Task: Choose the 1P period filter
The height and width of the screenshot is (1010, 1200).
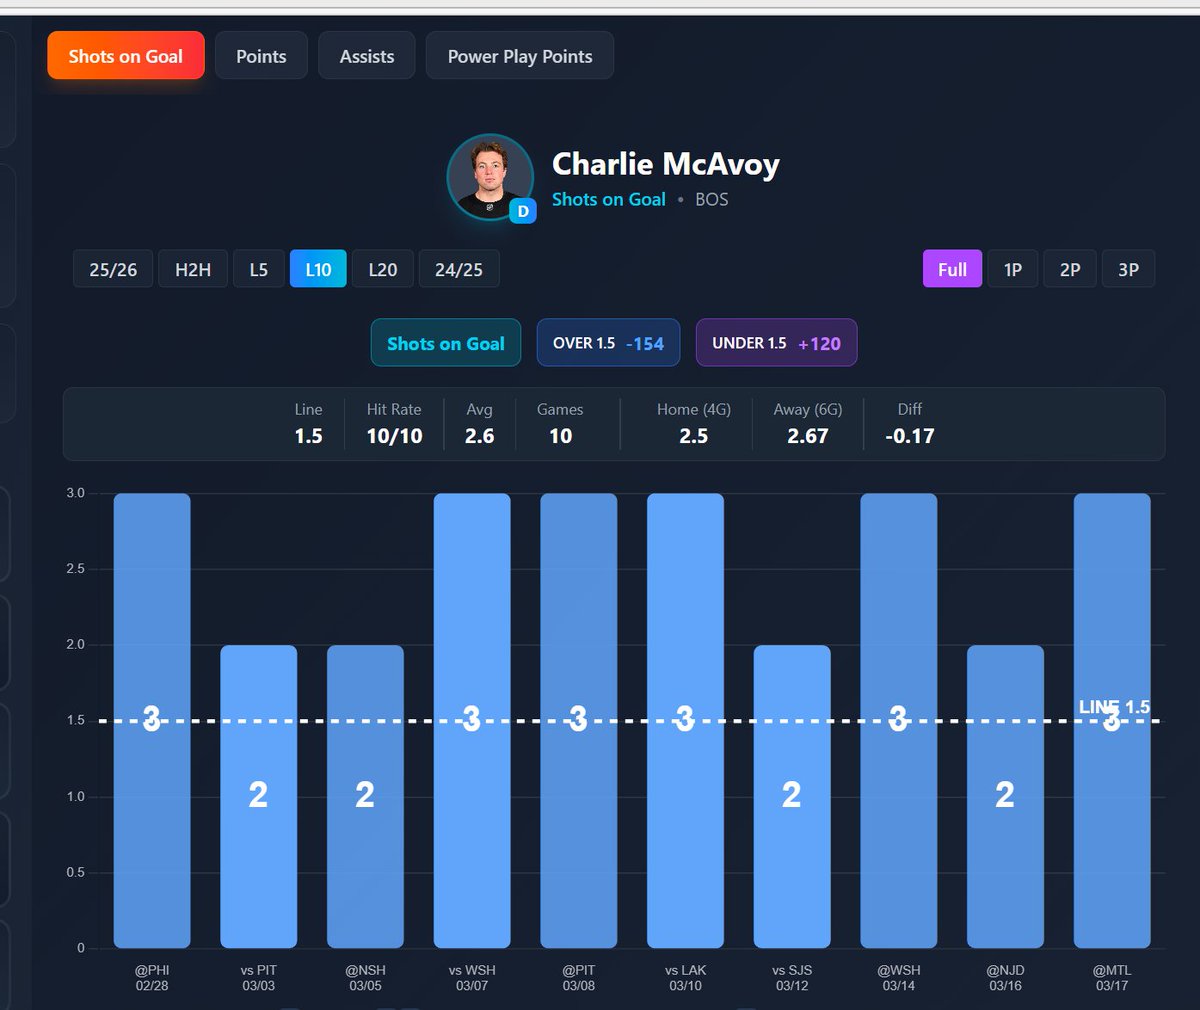Action: coord(1012,268)
